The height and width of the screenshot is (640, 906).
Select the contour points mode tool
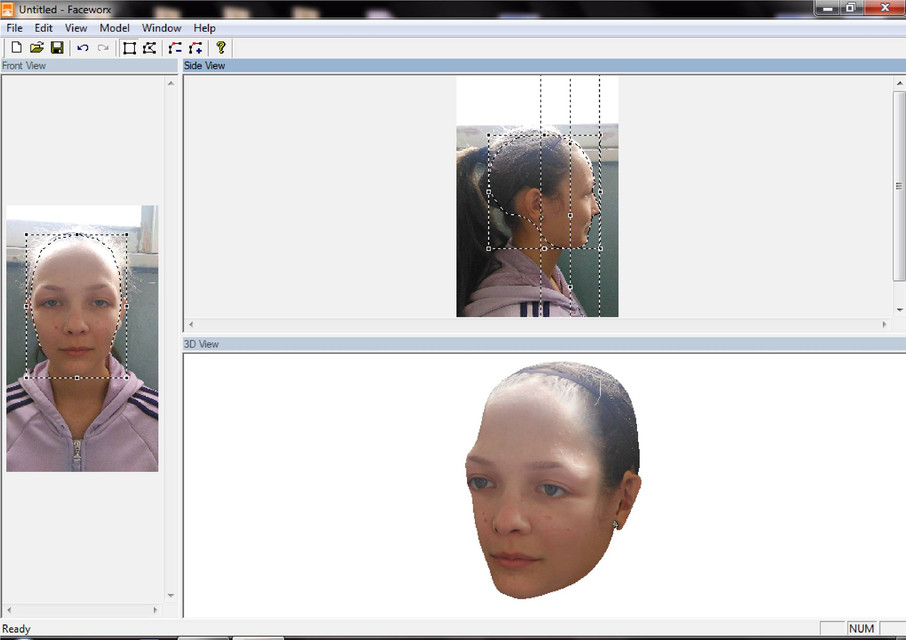point(149,47)
